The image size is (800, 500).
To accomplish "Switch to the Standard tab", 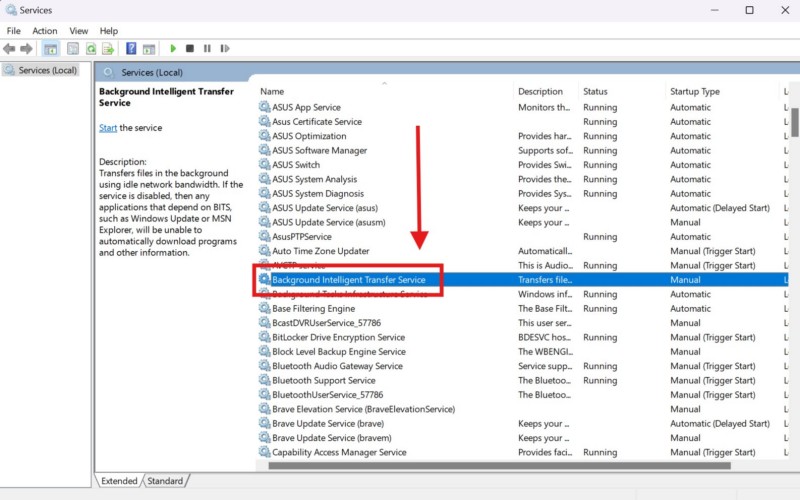I will click(166, 481).
